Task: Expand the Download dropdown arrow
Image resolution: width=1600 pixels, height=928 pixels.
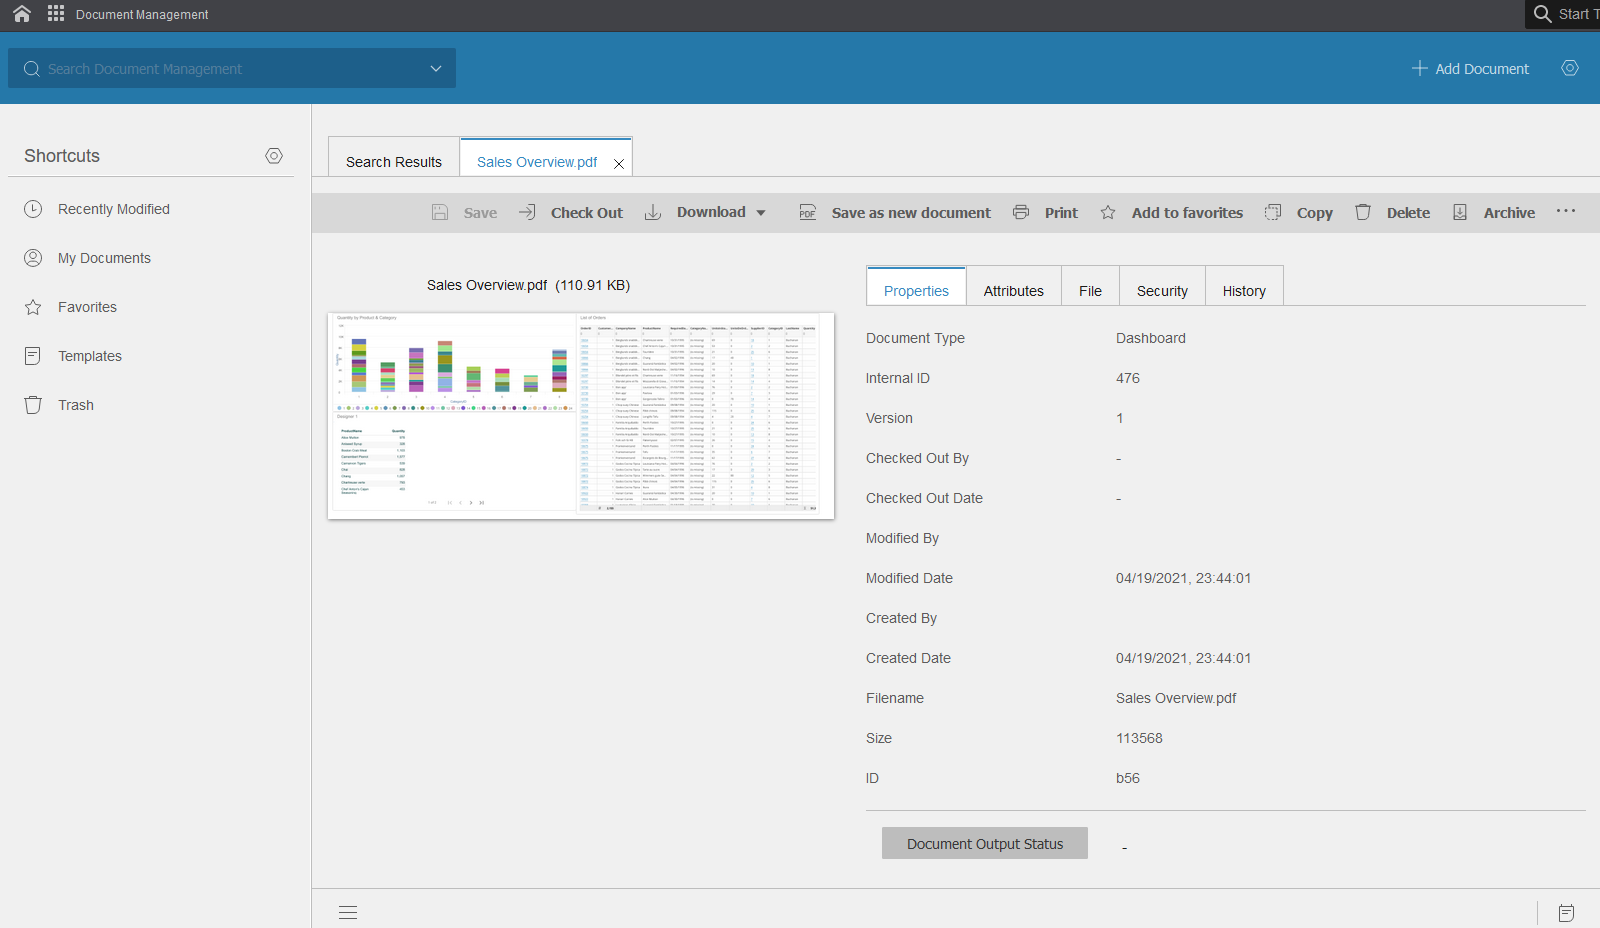Action: pos(761,213)
